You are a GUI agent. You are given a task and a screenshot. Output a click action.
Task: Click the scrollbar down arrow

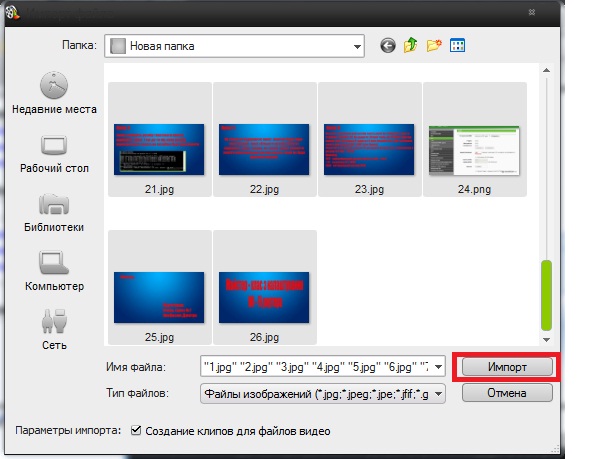point(546,340)
